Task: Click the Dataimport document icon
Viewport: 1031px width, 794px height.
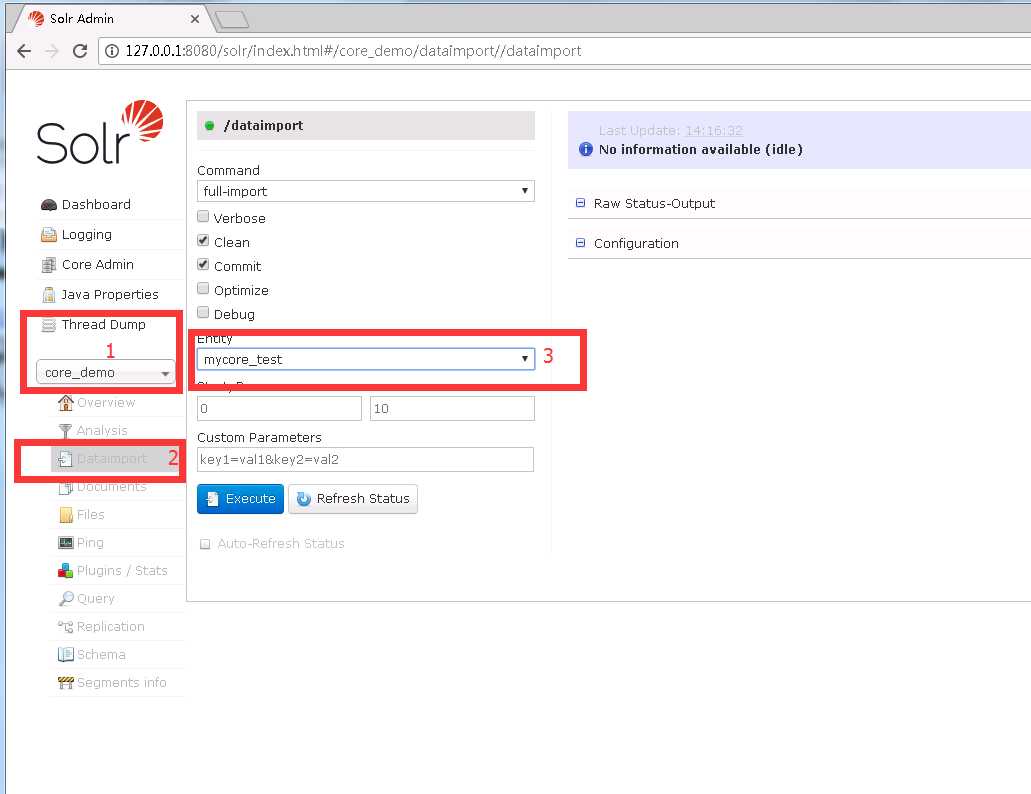Action: point(65,459)
